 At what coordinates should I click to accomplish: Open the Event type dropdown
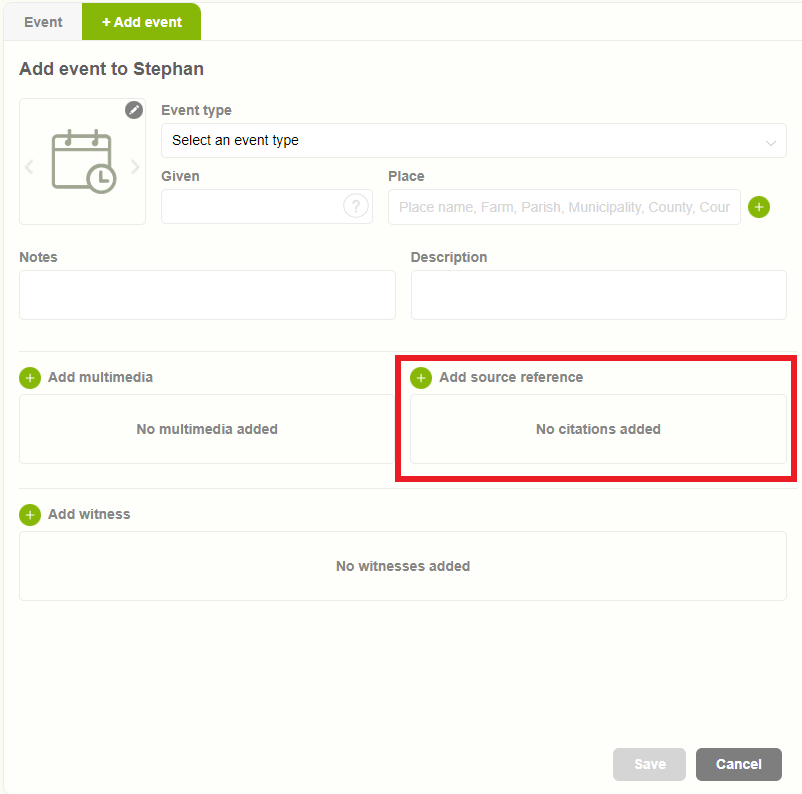460,141
